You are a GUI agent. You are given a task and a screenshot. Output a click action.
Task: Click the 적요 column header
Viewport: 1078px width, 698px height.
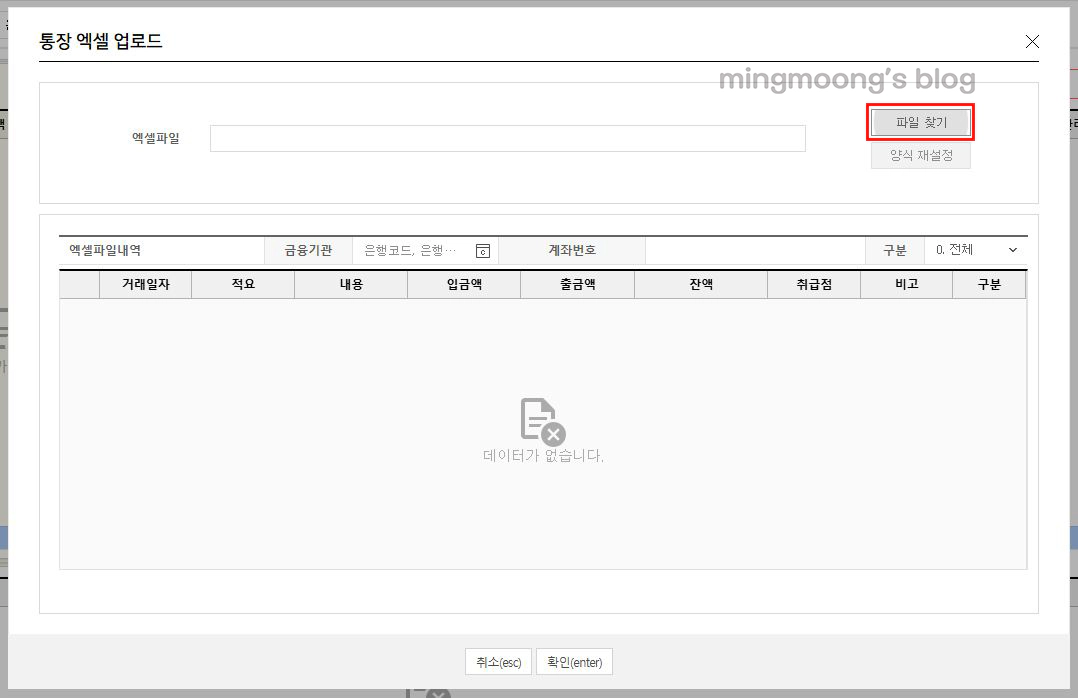click(242, 284)
